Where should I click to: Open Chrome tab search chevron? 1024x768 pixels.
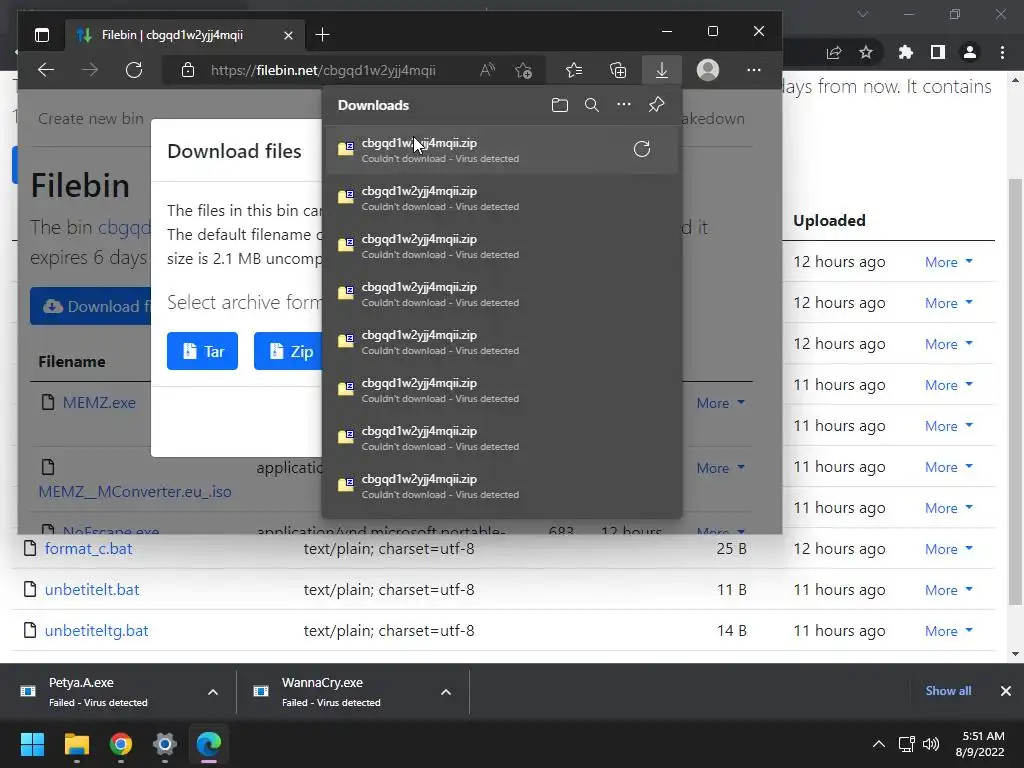[x=863, y=14]
